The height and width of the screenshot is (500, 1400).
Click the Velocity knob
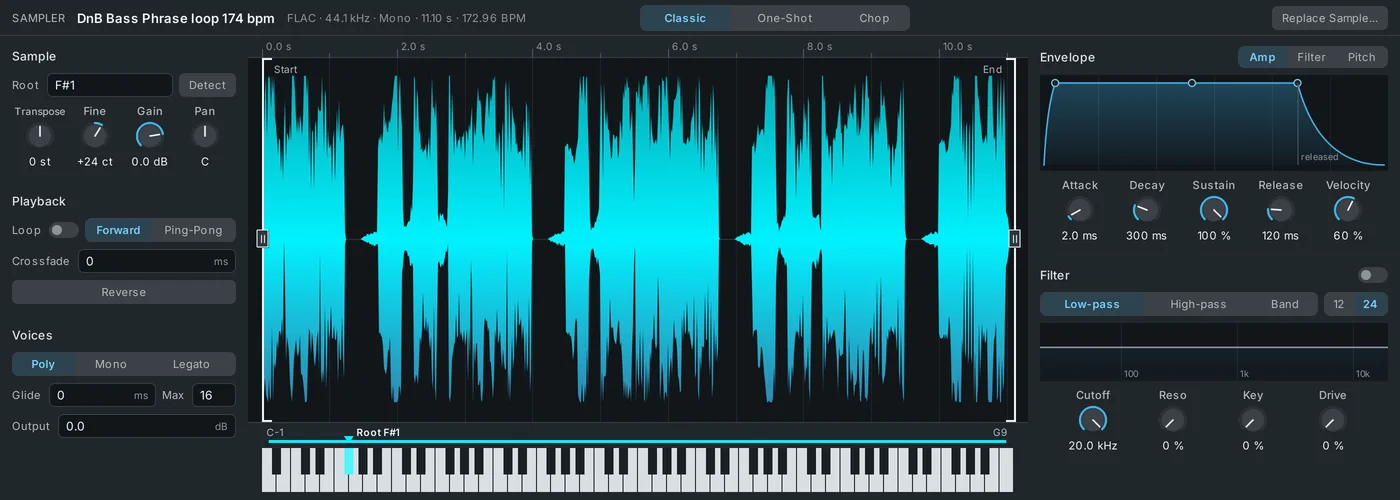pos(1348,209)
